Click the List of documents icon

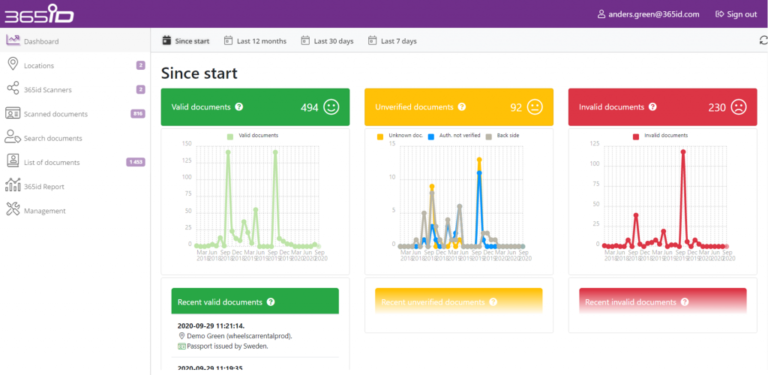[13, 161]
